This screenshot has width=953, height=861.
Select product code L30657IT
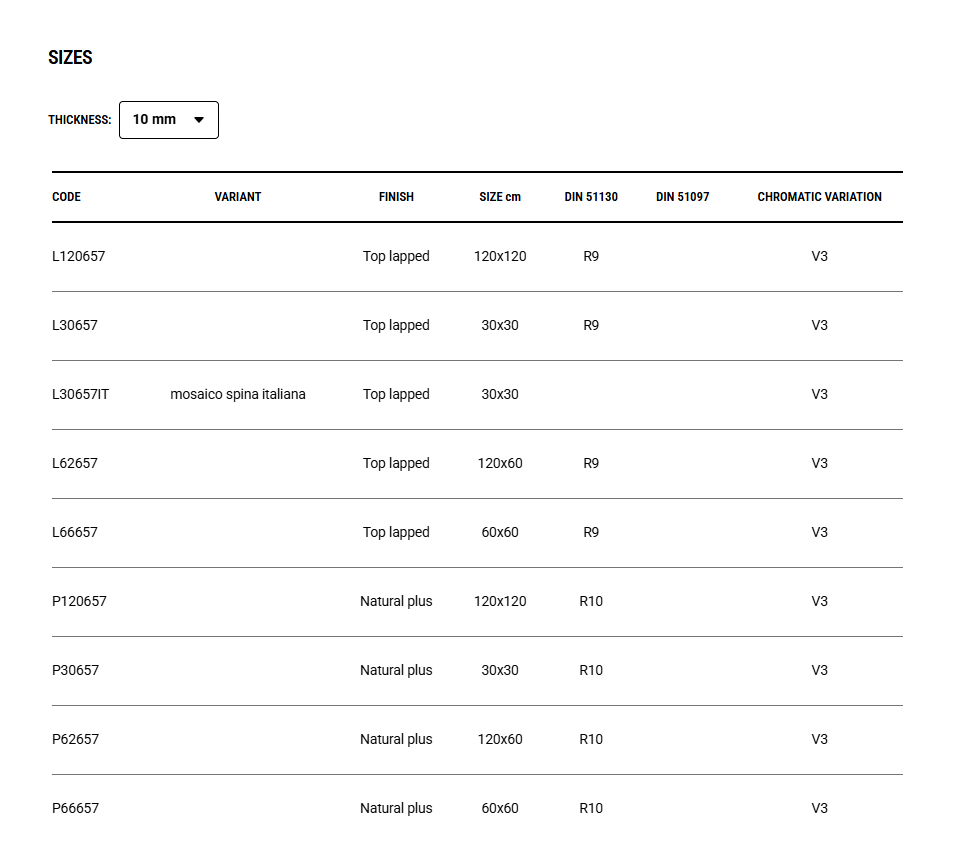point(80,395)
